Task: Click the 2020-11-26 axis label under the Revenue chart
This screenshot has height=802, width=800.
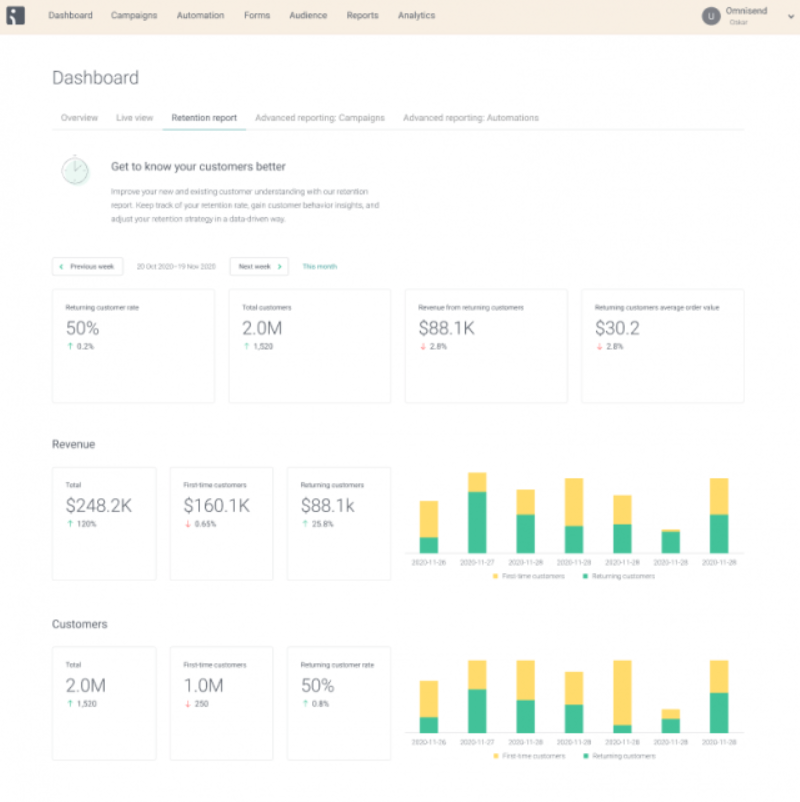Action: point(429,563)
